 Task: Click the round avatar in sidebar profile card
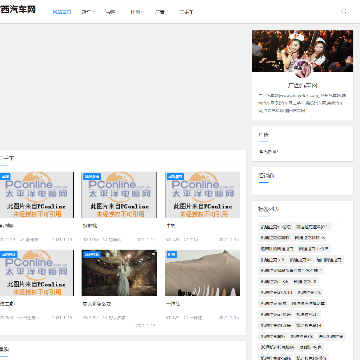303,70
